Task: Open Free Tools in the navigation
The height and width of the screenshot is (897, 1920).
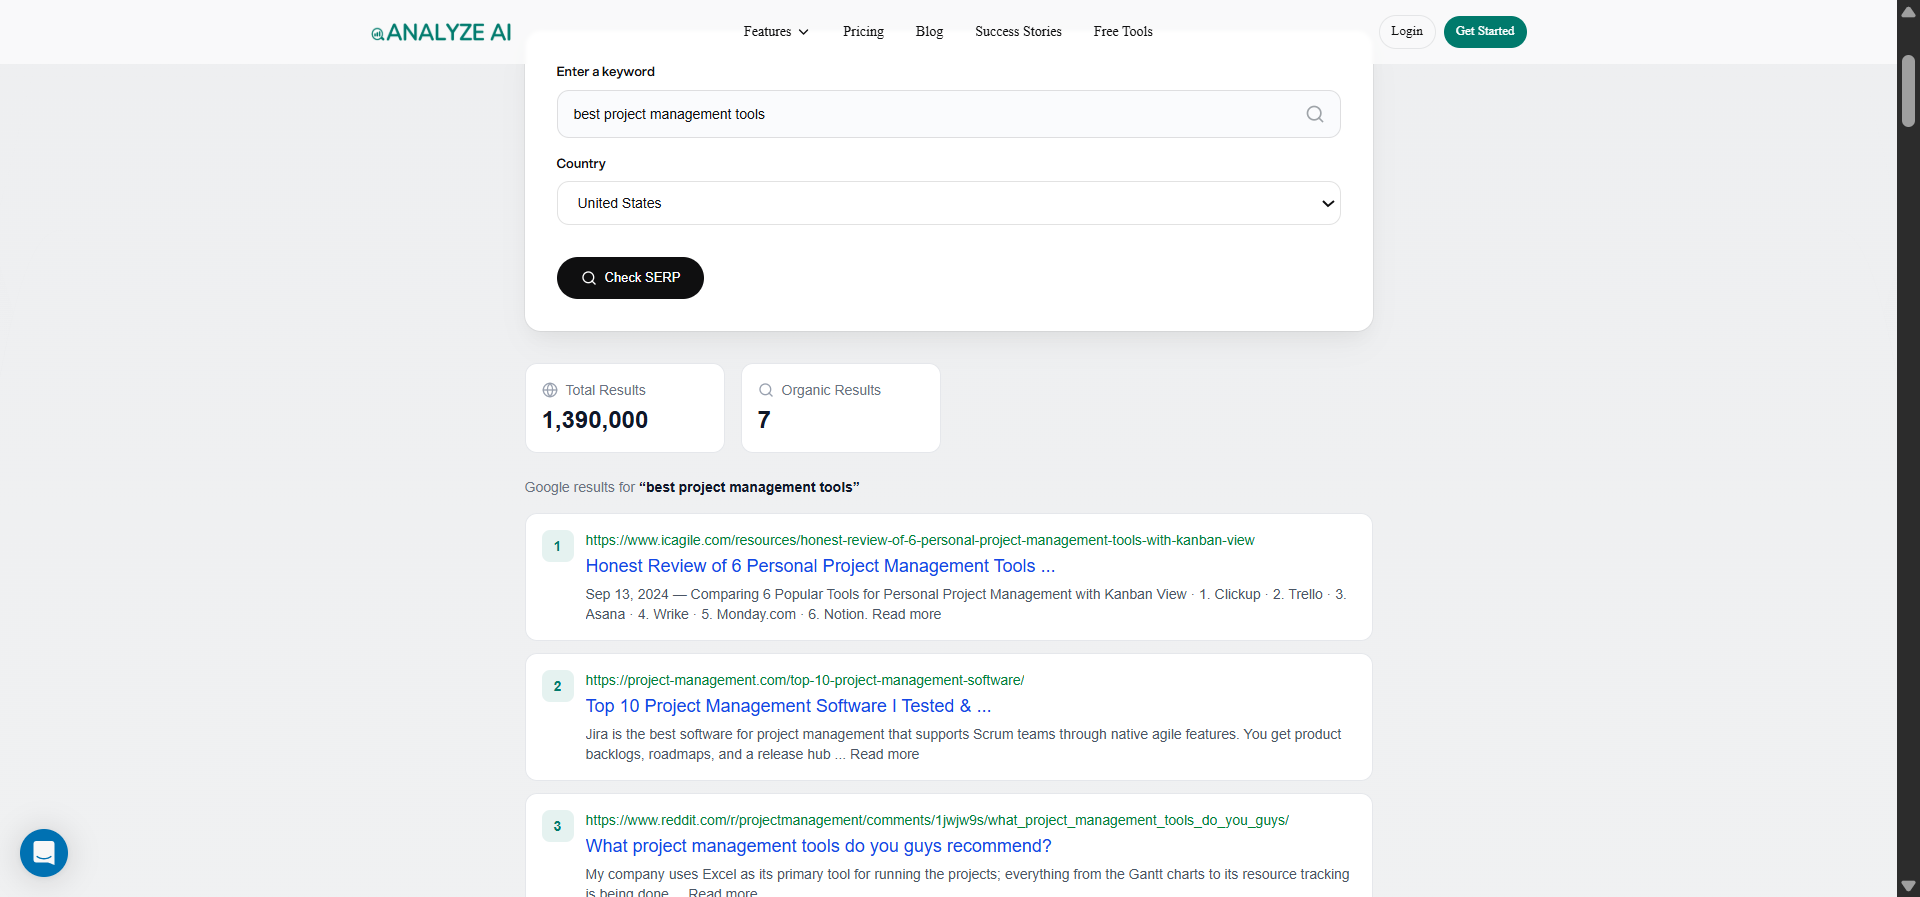Action: tap(1123, 32)
